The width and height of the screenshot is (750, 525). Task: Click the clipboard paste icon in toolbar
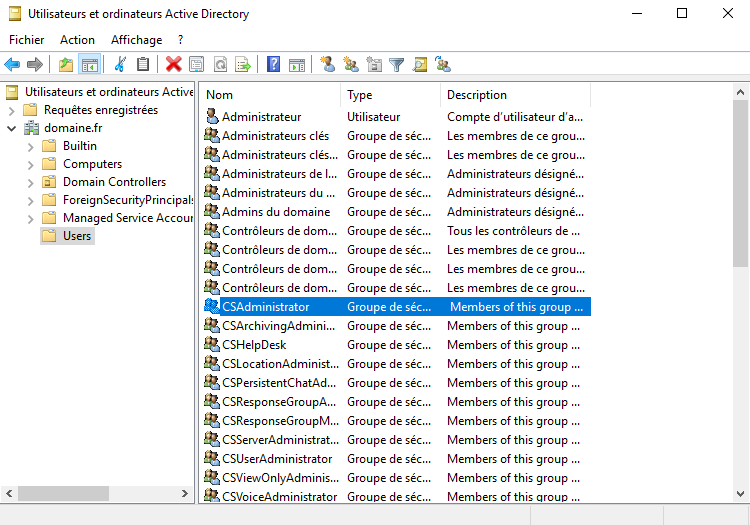(x=143, y=64)
